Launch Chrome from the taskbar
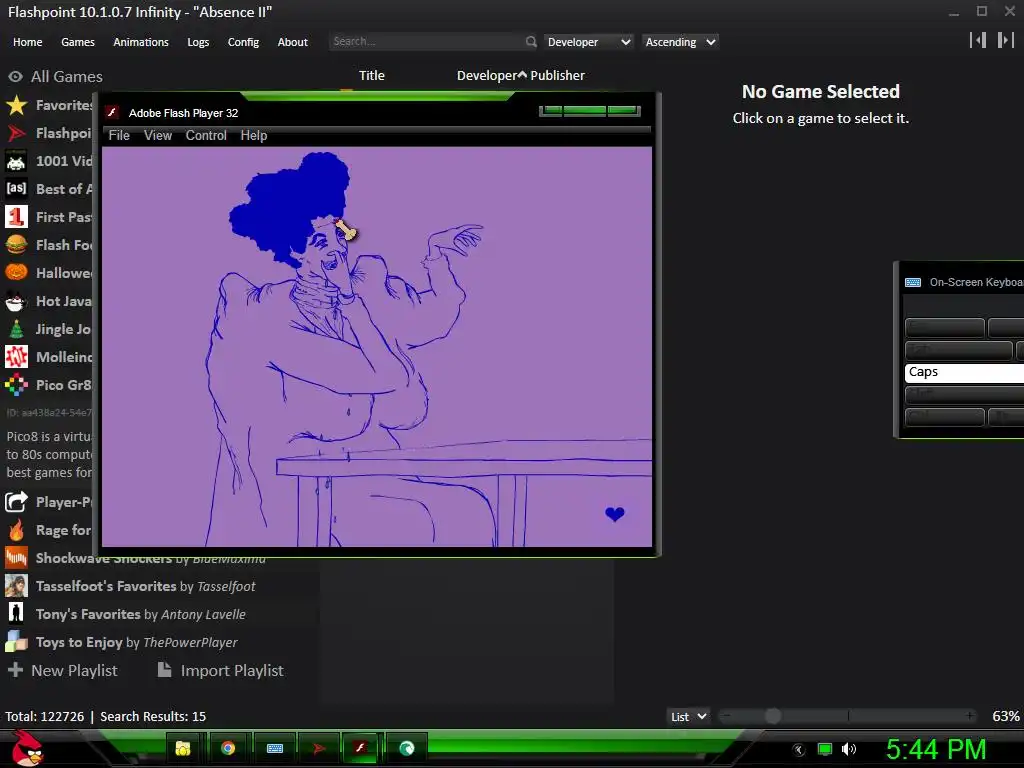Screen dimensions: 1024x768 click(x=228, y=748)
